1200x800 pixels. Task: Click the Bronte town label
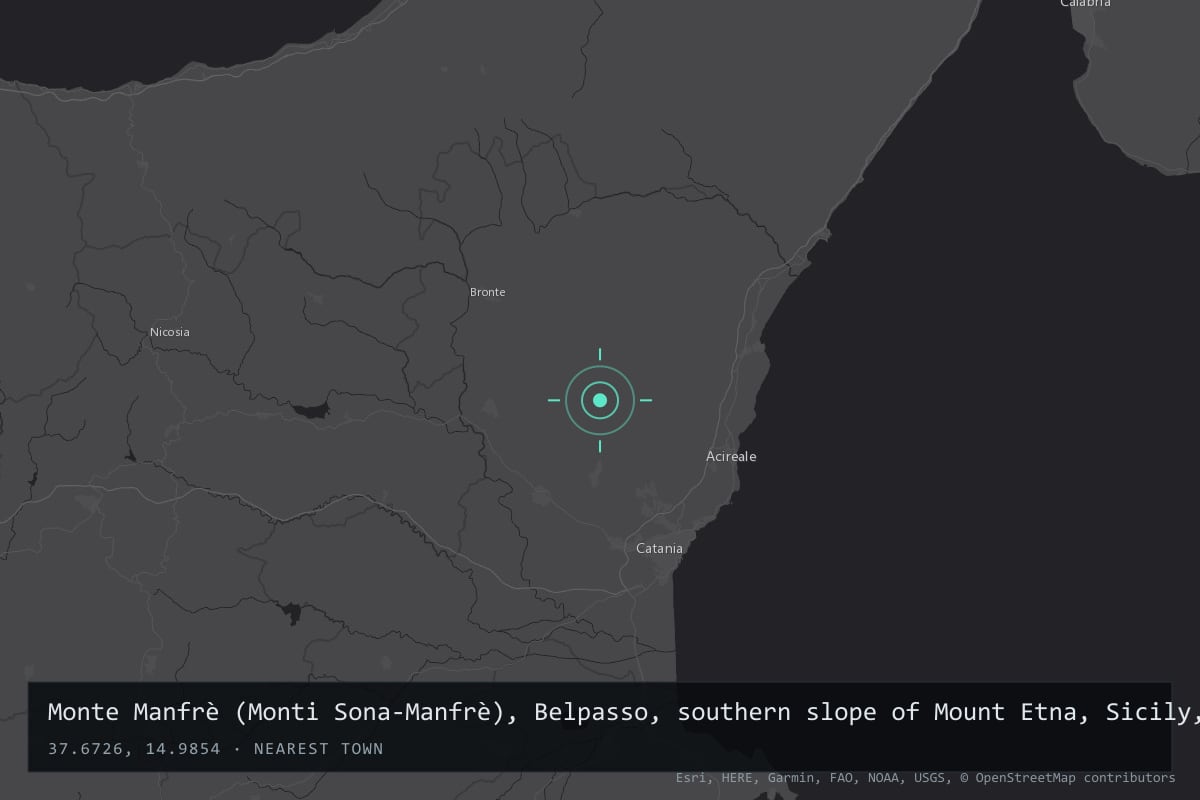coord(488,292)
